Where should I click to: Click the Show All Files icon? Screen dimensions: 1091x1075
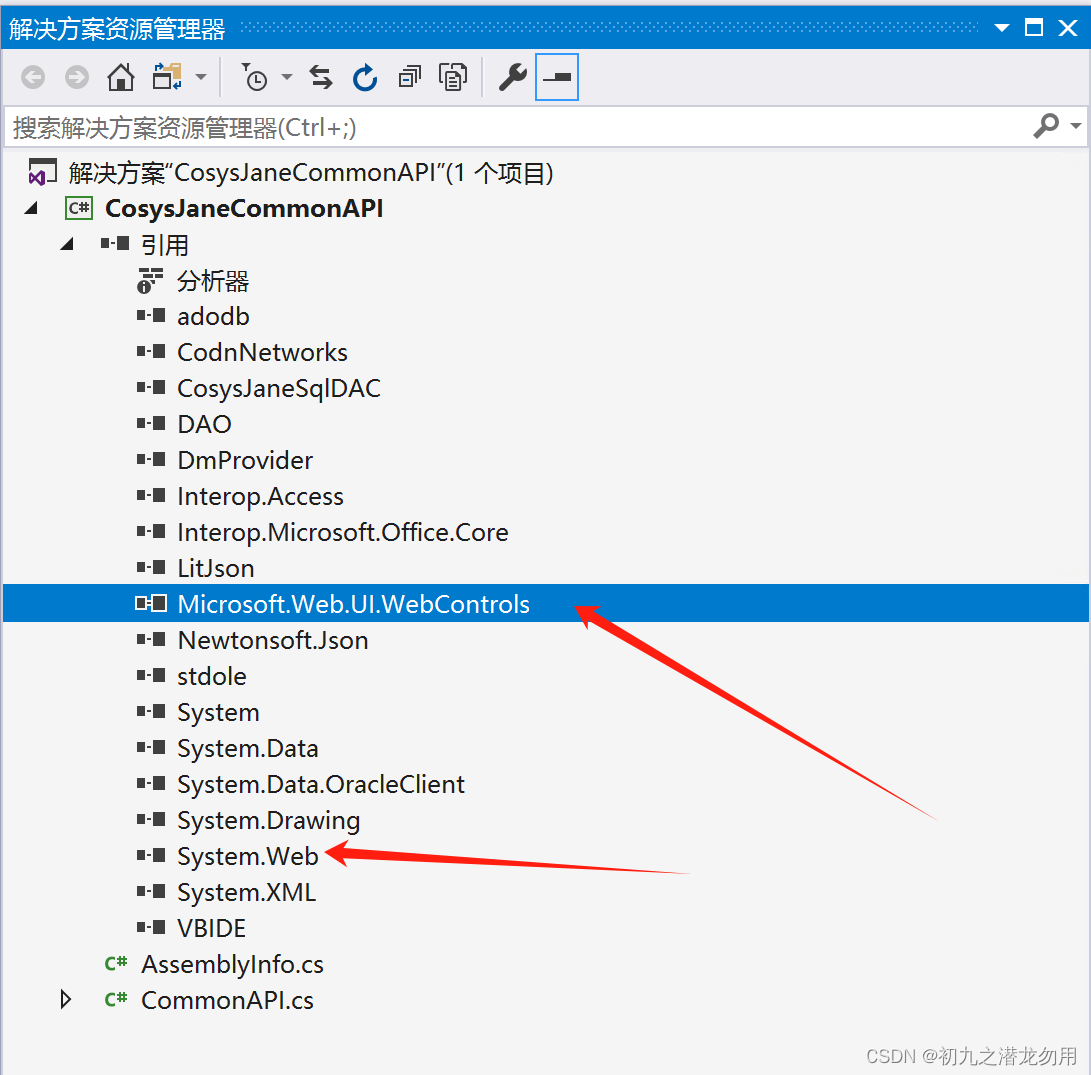453,77
